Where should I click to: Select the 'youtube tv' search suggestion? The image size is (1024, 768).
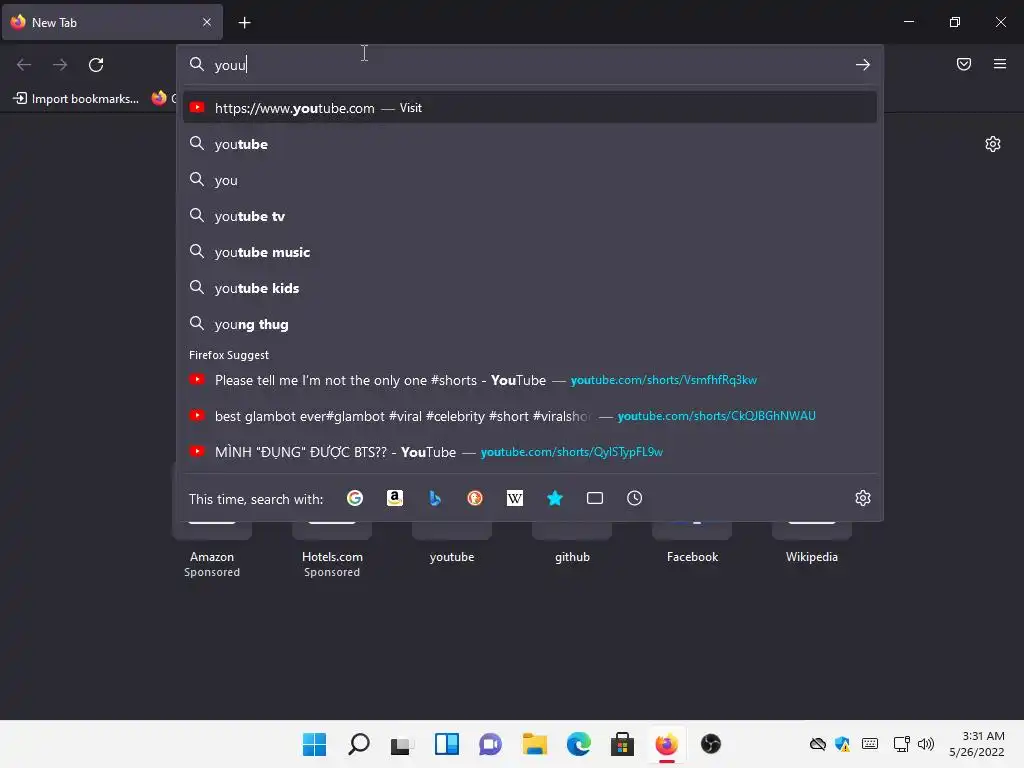530,216
